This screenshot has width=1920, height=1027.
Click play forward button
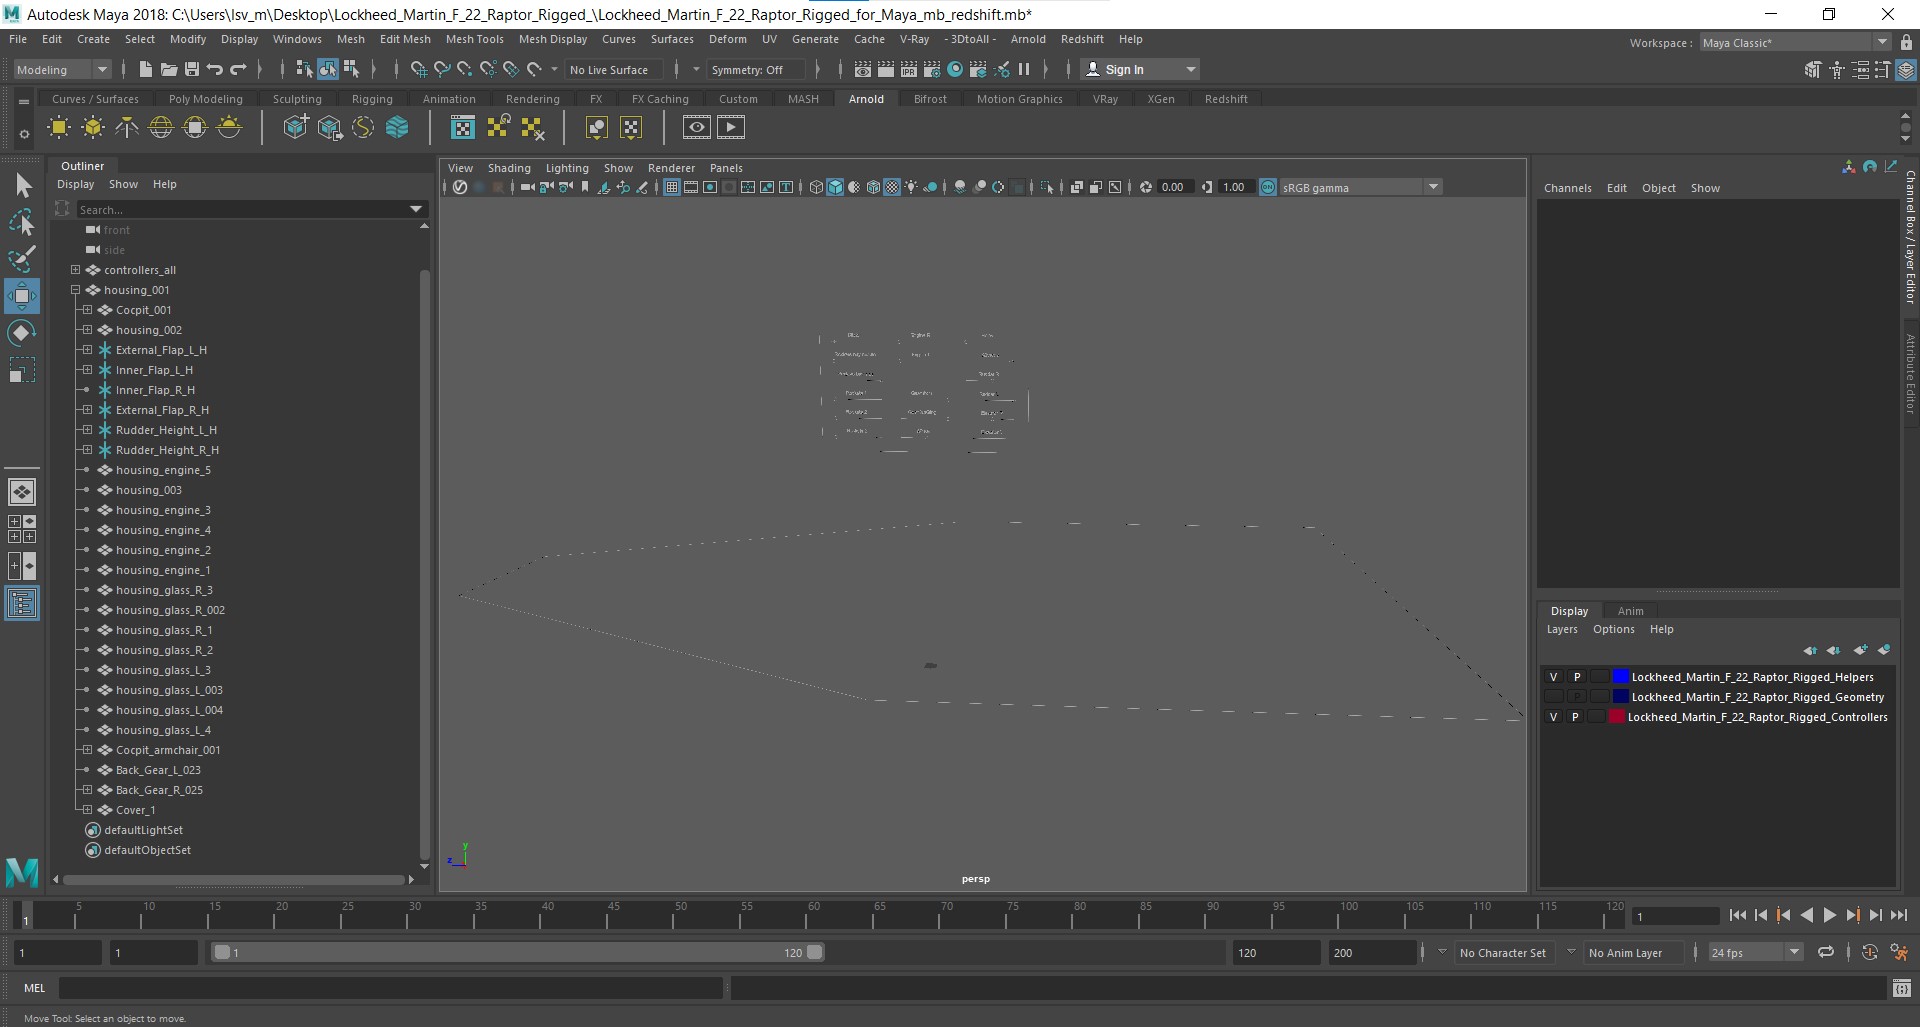click(x=1829, y=915)
